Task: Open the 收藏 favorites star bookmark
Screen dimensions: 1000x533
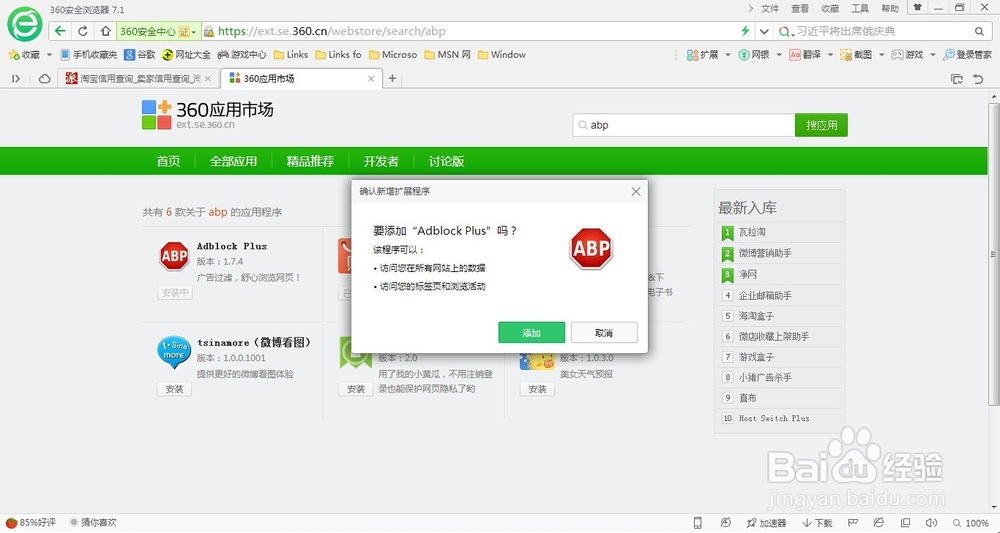Action: [24, 55]
